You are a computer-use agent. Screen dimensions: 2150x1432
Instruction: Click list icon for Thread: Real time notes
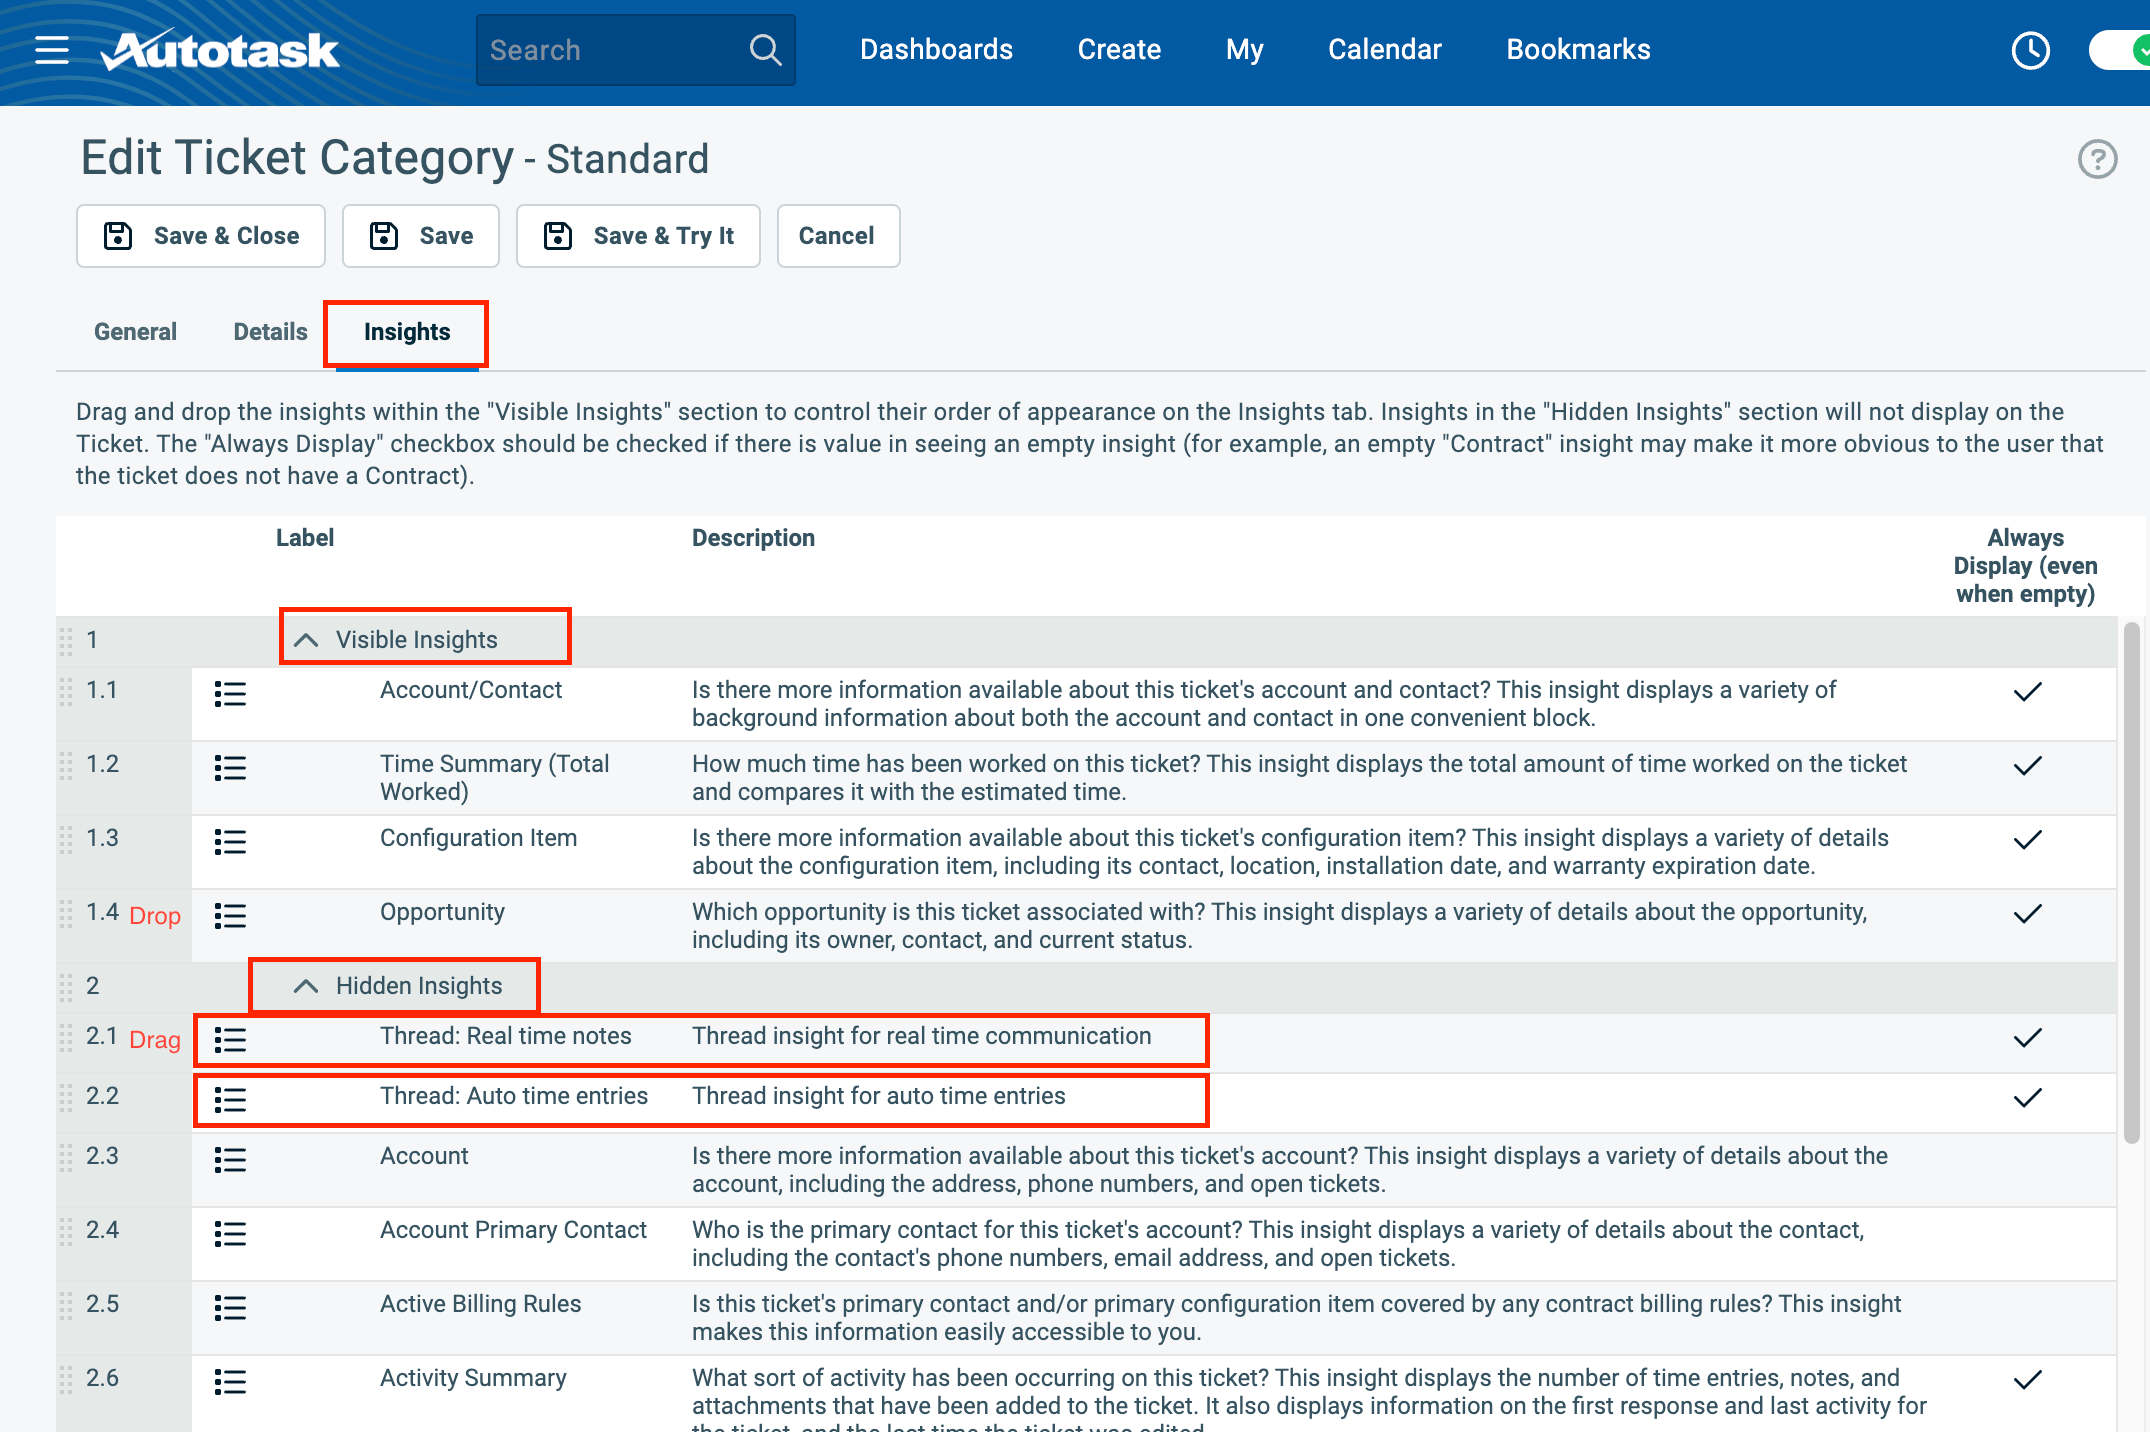[230, 1040]
